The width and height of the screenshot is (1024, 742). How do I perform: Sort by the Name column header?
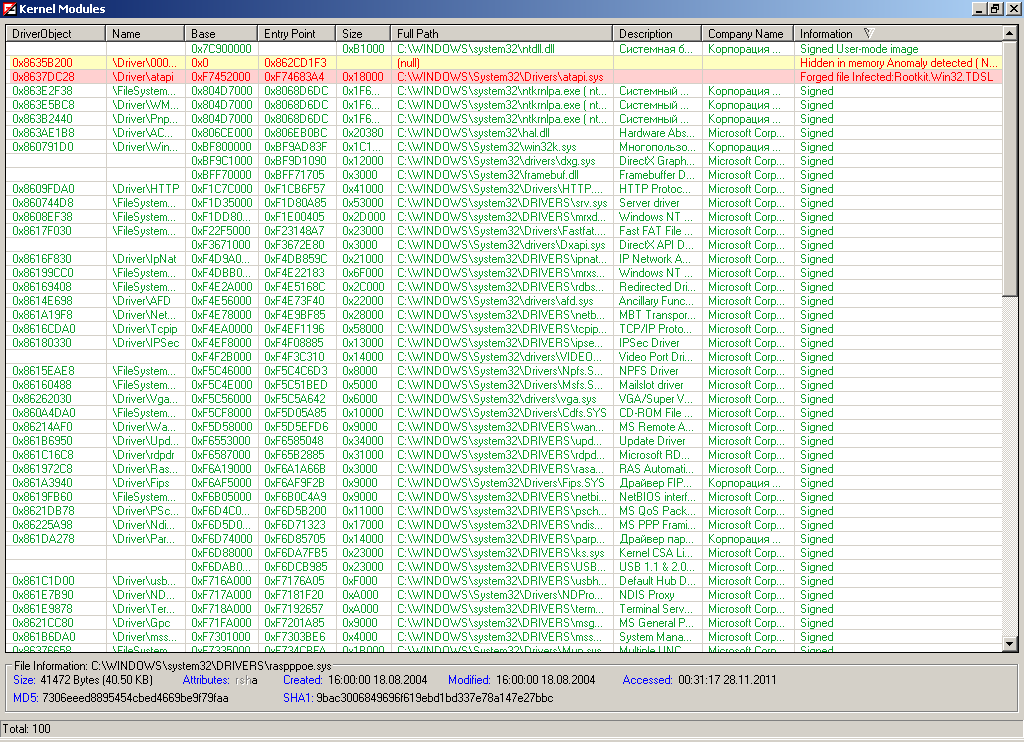click(145, 33)
